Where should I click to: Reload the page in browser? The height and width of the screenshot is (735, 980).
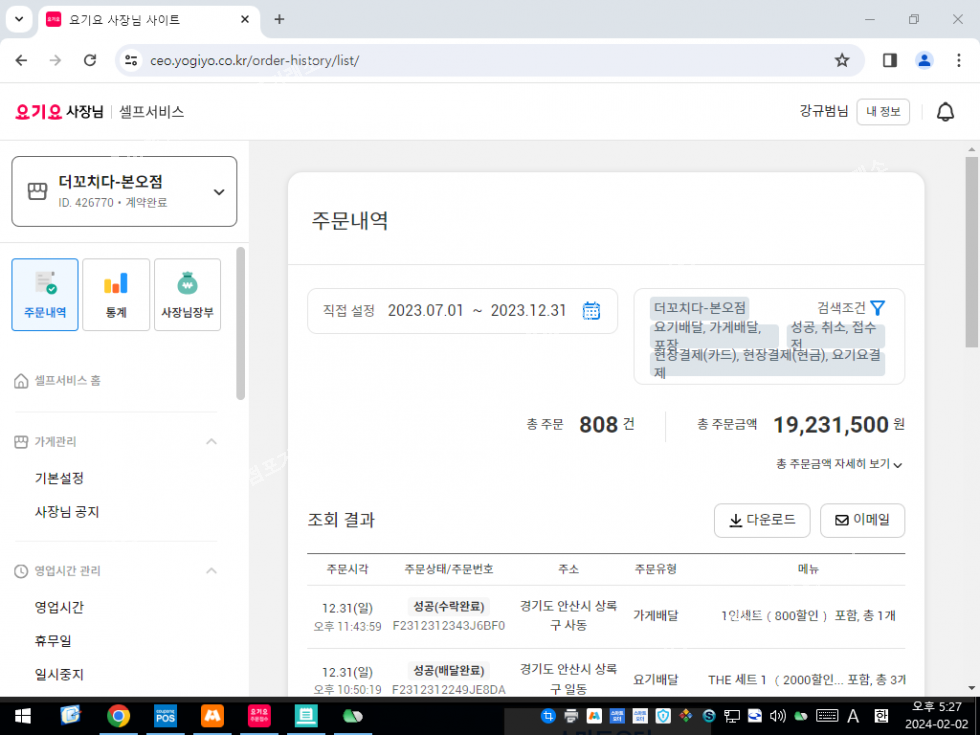(x=90, y=60)
